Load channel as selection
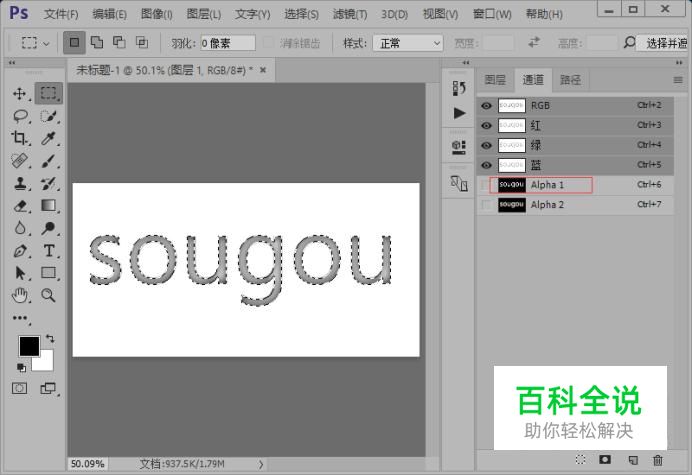Screen dimensions: 692x475 [x=580, y=460]
